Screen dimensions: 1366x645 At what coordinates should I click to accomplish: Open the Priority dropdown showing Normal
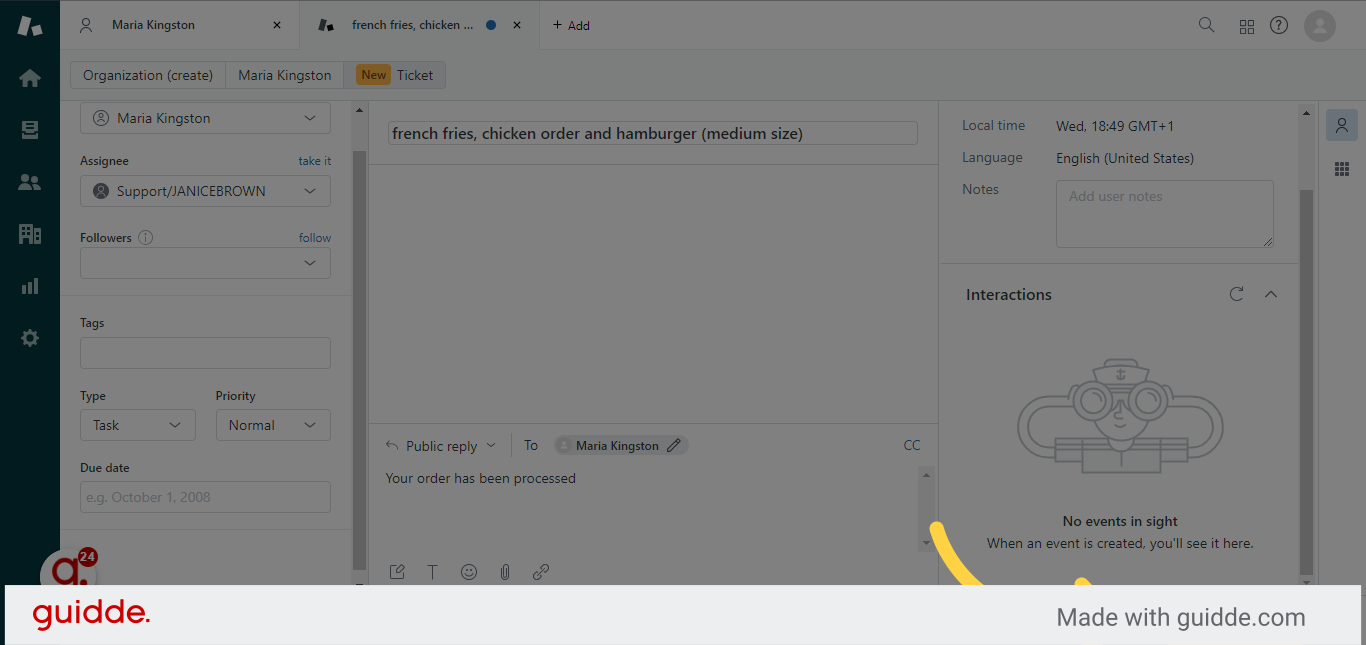[273, 425]
